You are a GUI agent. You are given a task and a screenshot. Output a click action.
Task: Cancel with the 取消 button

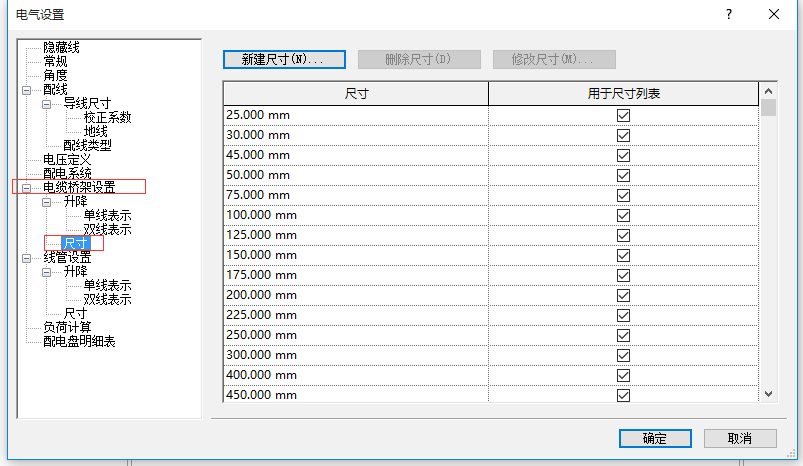[740, 438]
